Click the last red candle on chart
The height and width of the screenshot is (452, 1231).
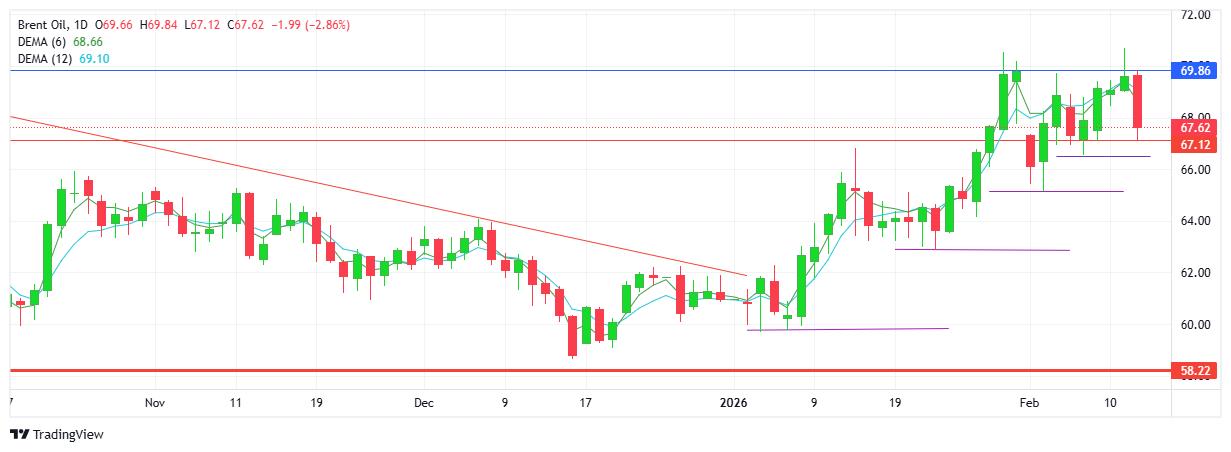point(1137,101)
